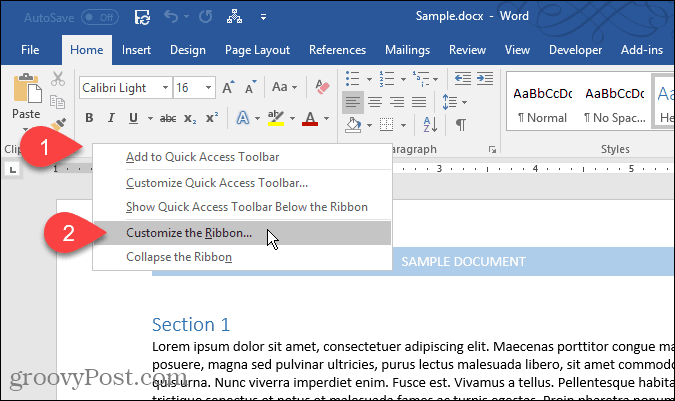This screenshot has height=401, width=675.
Task: Click the Text Effects glowing A icon
Action: [x=243, y=118]
